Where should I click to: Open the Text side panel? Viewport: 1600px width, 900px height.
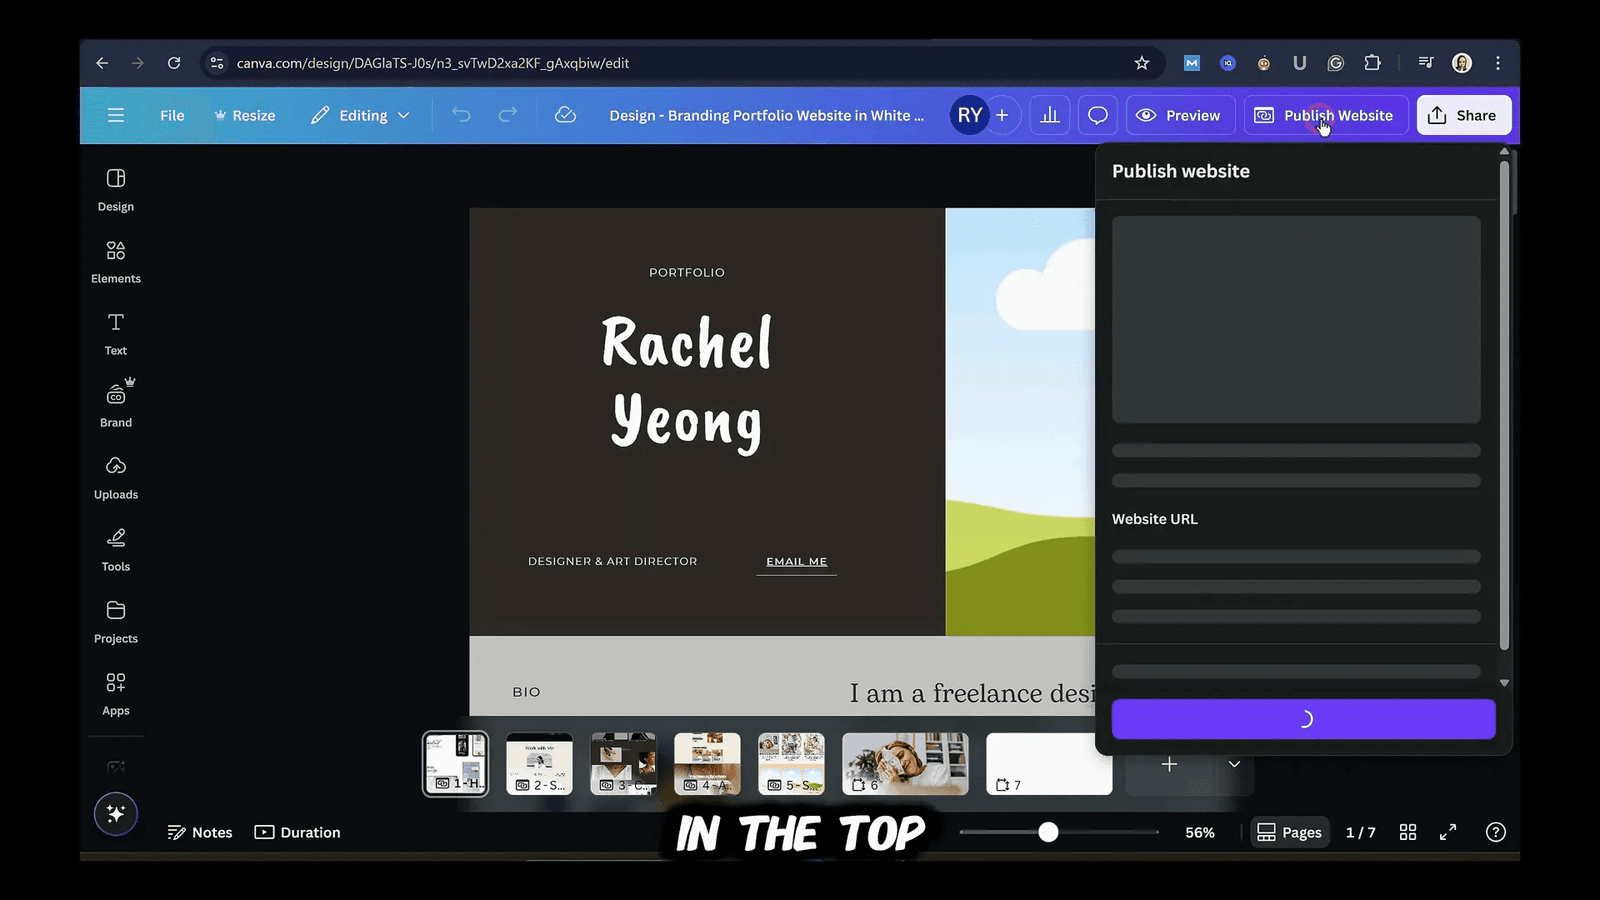(116, 334)
